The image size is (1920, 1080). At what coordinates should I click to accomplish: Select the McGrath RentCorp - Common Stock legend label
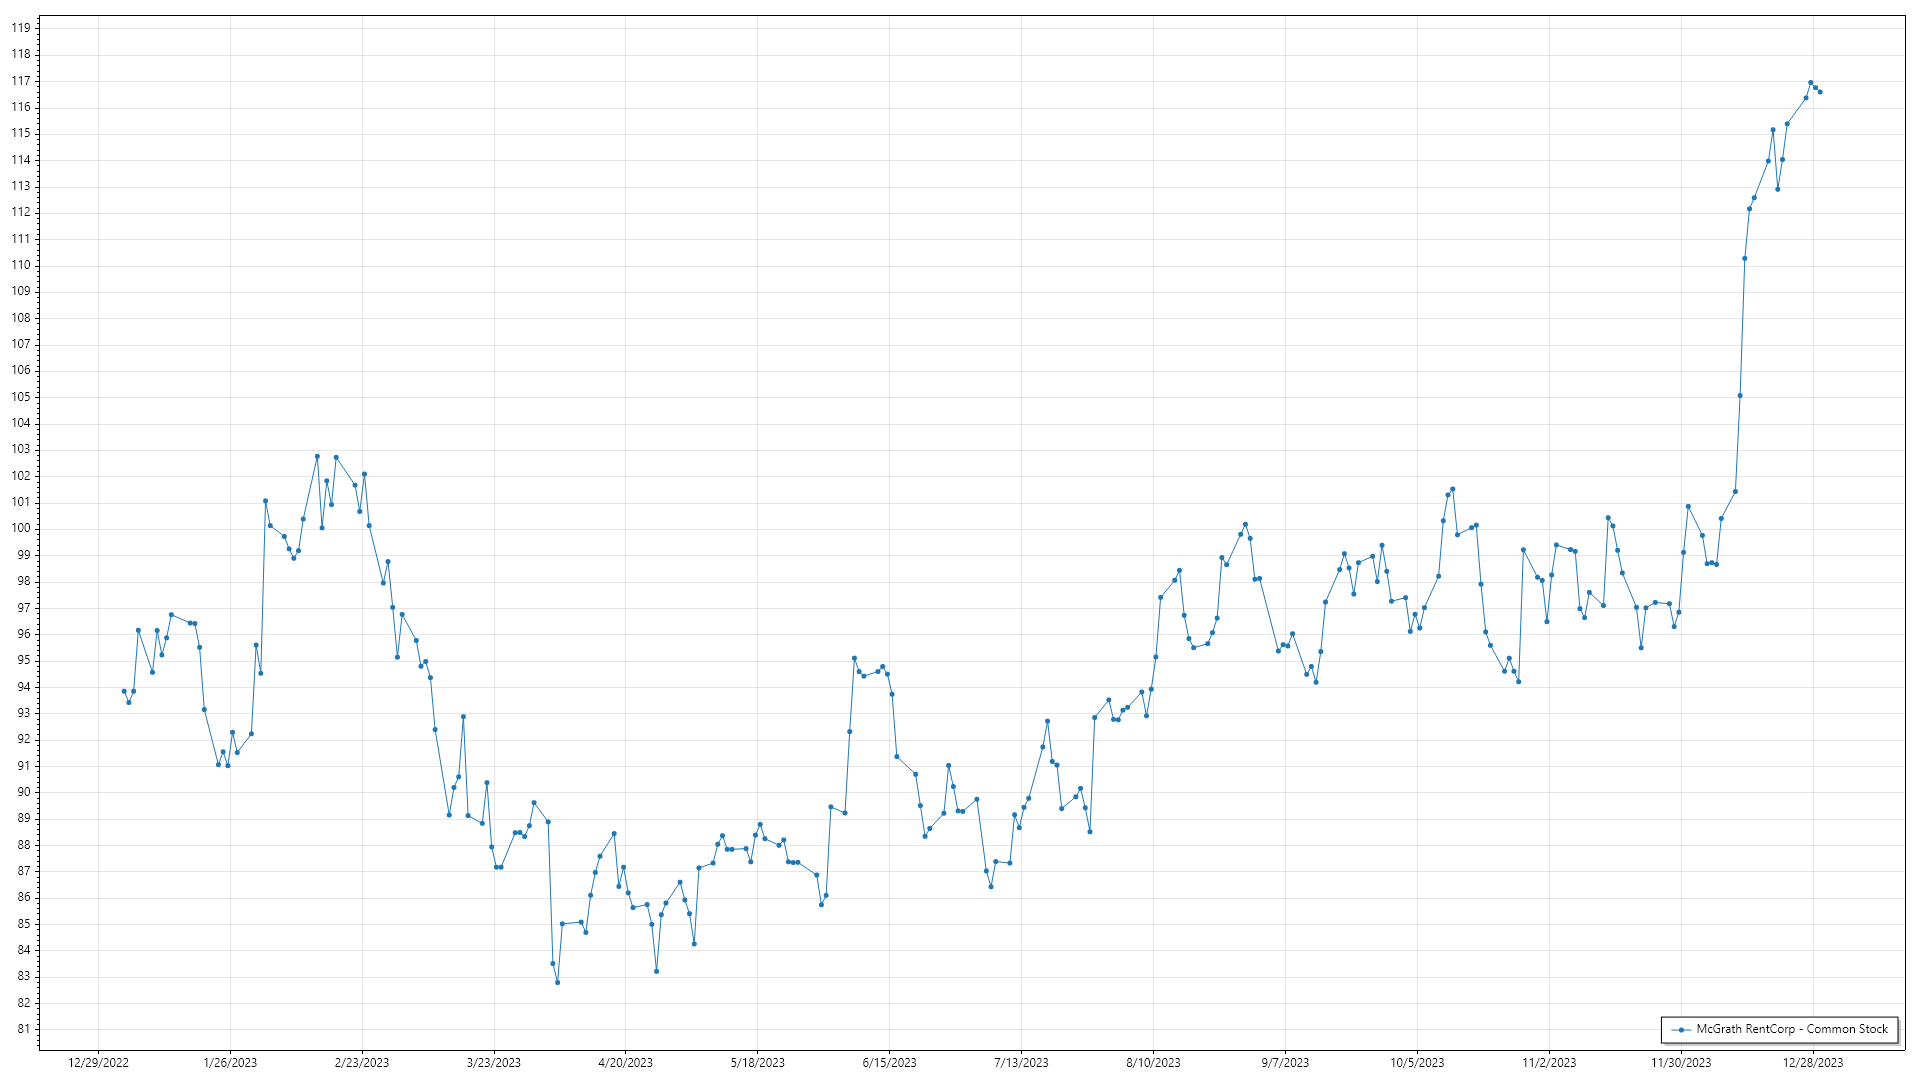[1792, 1029]
